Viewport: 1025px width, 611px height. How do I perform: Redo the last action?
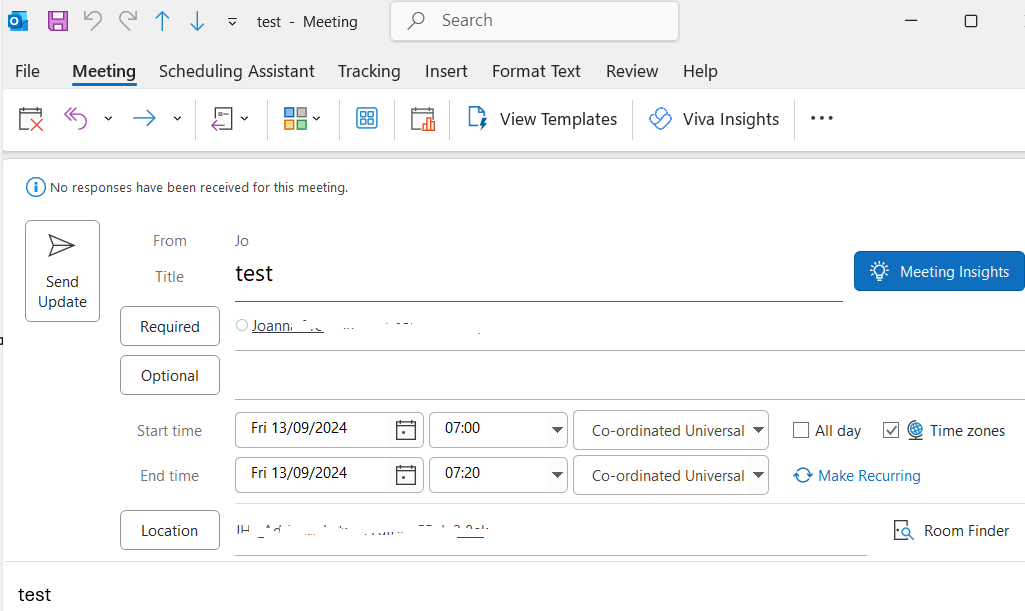127,21
